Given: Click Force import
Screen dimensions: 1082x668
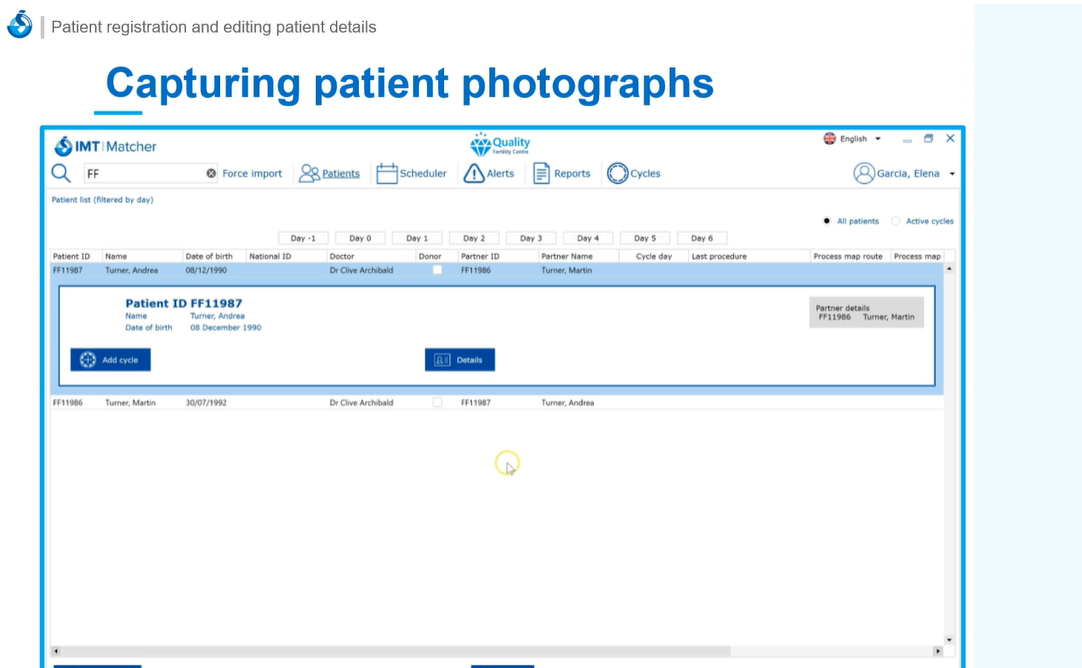Looking at the screenshot, I should [x=252, y=174].
